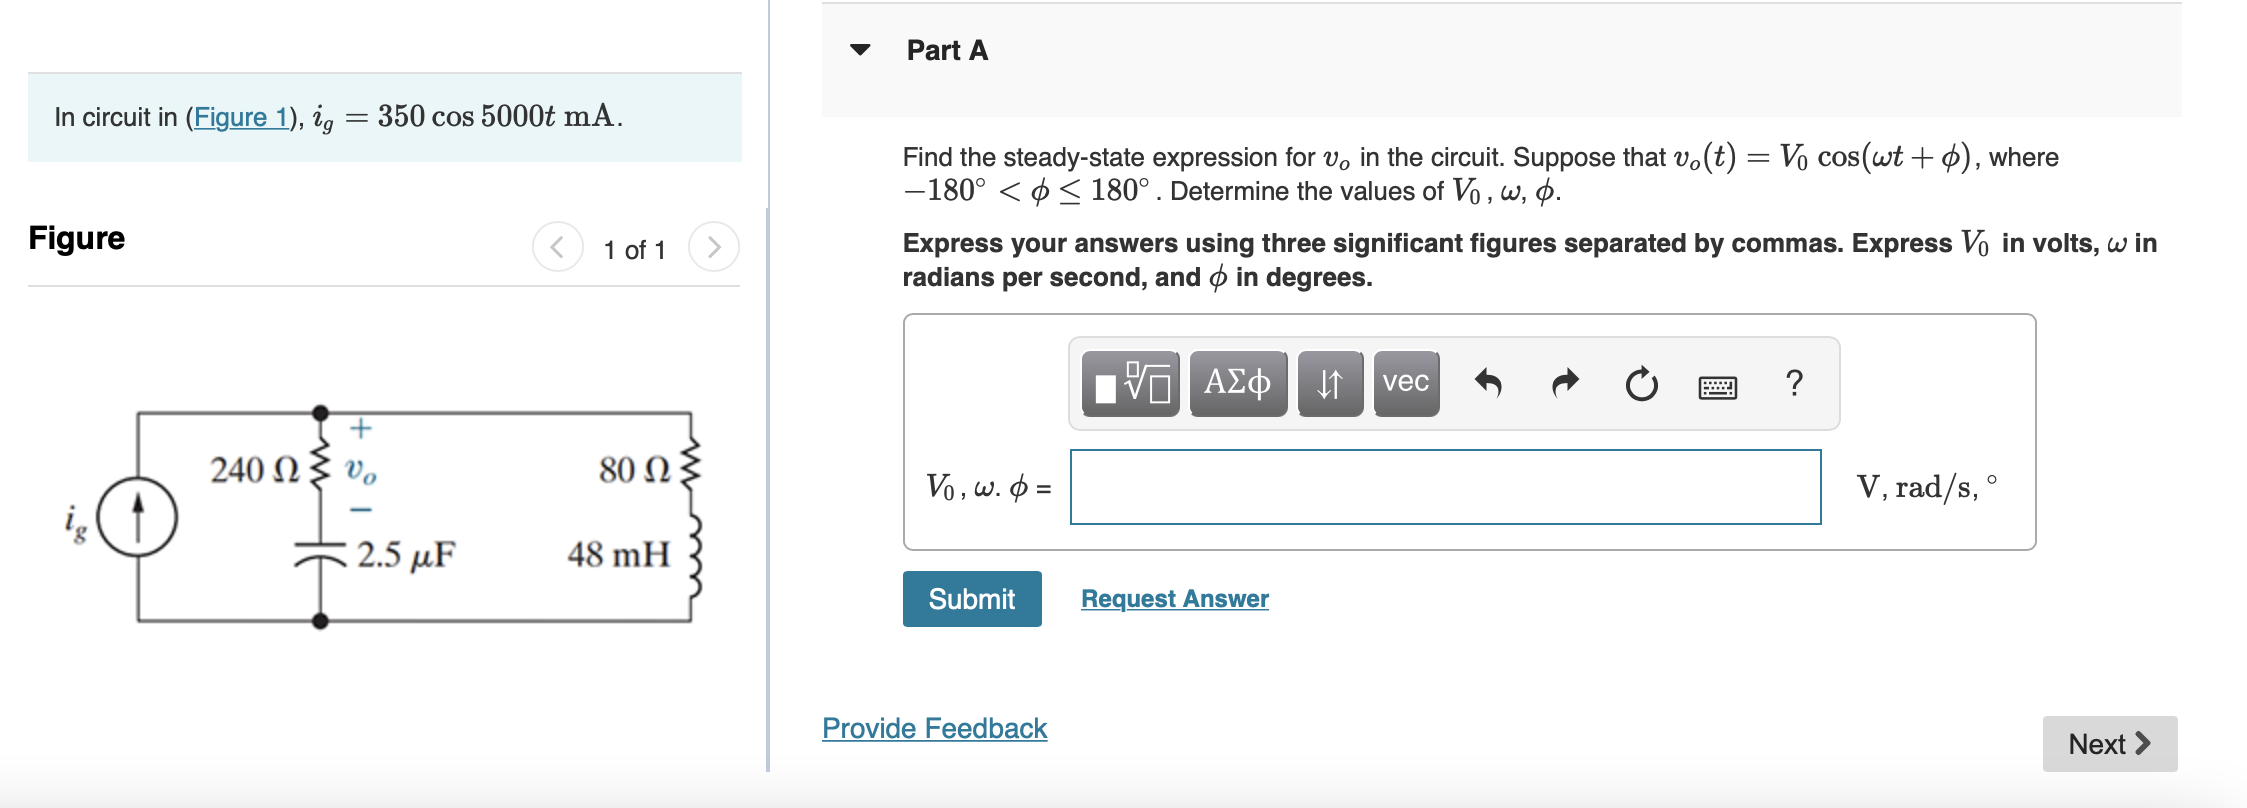Click Provide Feedback

coord(933,728)
